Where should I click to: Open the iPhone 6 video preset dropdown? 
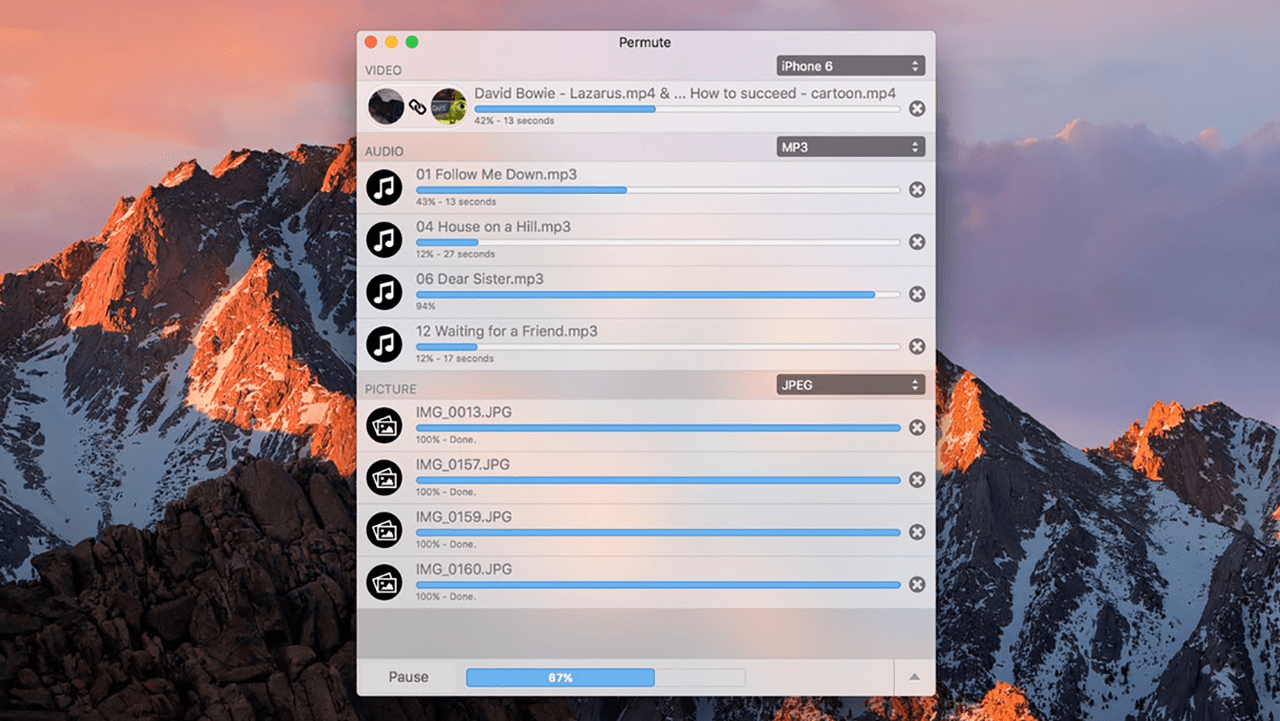click(x=851, y=66)
